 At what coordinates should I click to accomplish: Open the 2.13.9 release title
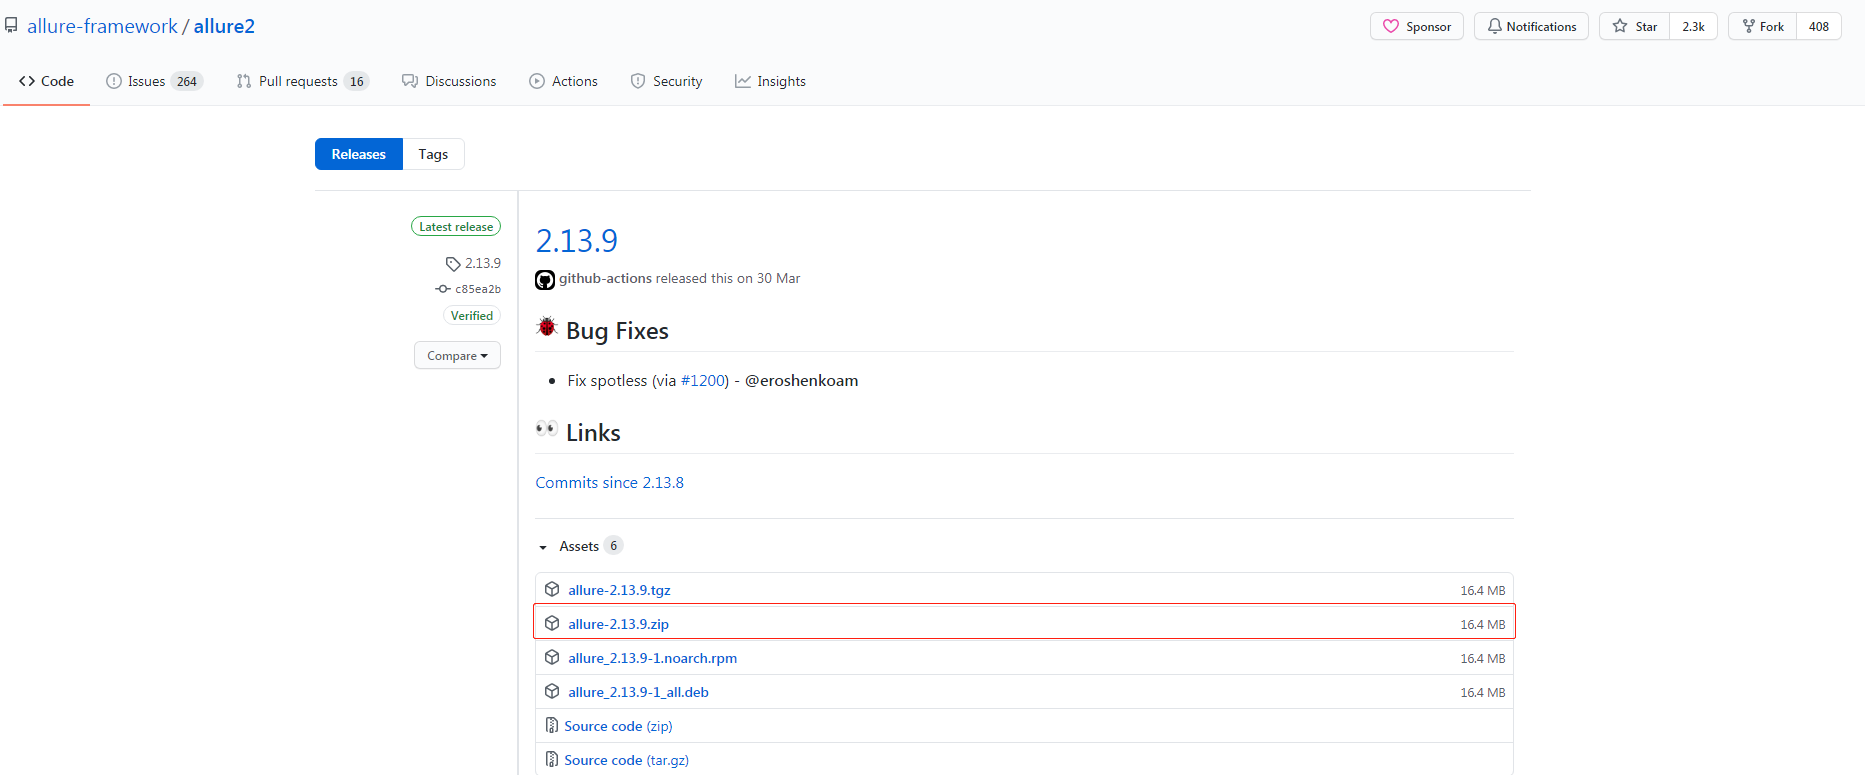click(x=577, y=241)
